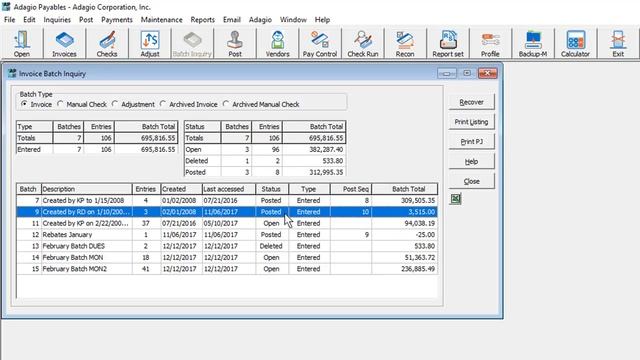Click the Deleted status summary row

coord(265,161)
